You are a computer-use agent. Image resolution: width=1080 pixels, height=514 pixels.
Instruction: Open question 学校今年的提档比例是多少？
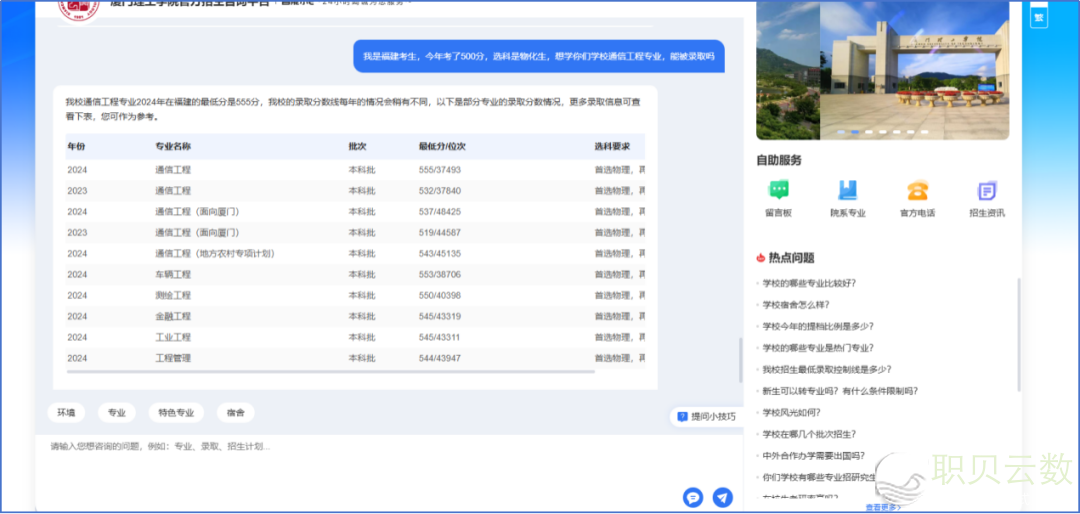pos(818,326)
